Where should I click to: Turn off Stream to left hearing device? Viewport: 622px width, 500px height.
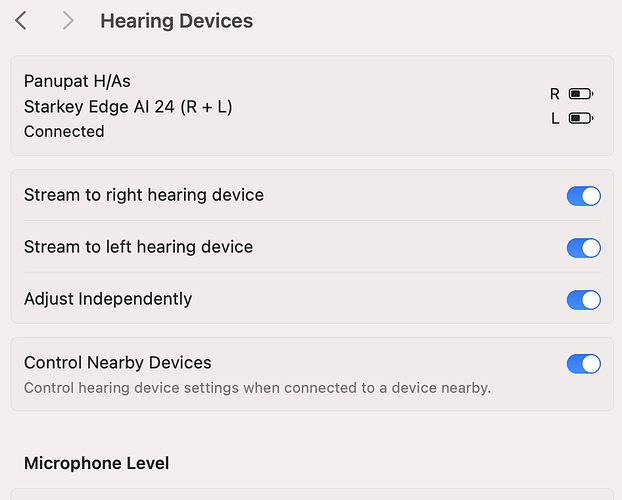pyautogui.click(x=584, y=248)
